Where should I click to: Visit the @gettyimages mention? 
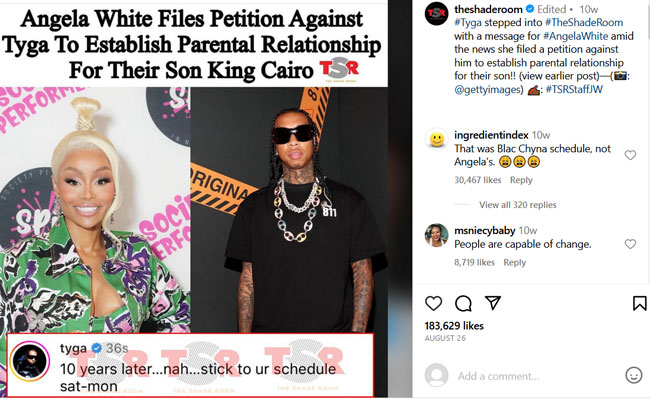489,90
